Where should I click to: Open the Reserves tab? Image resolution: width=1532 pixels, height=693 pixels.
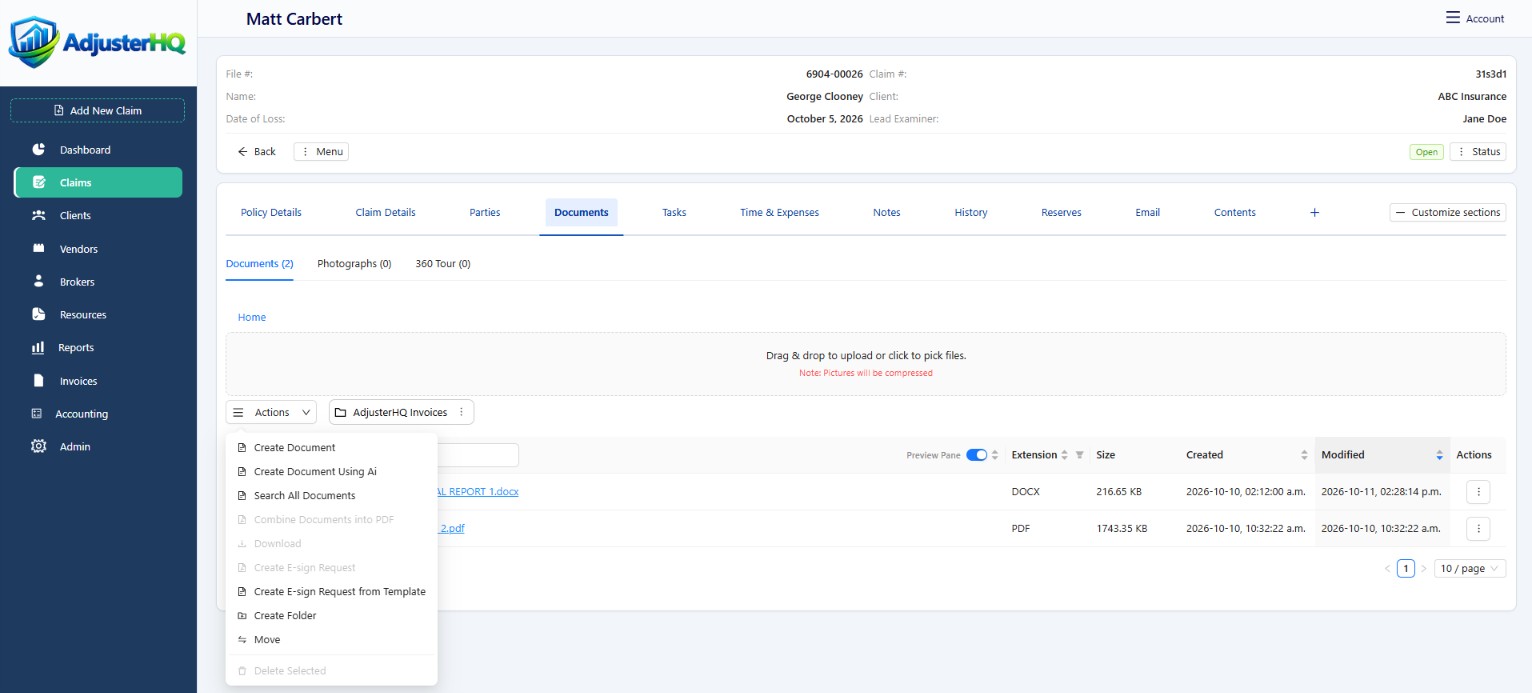click(1061, 212)
